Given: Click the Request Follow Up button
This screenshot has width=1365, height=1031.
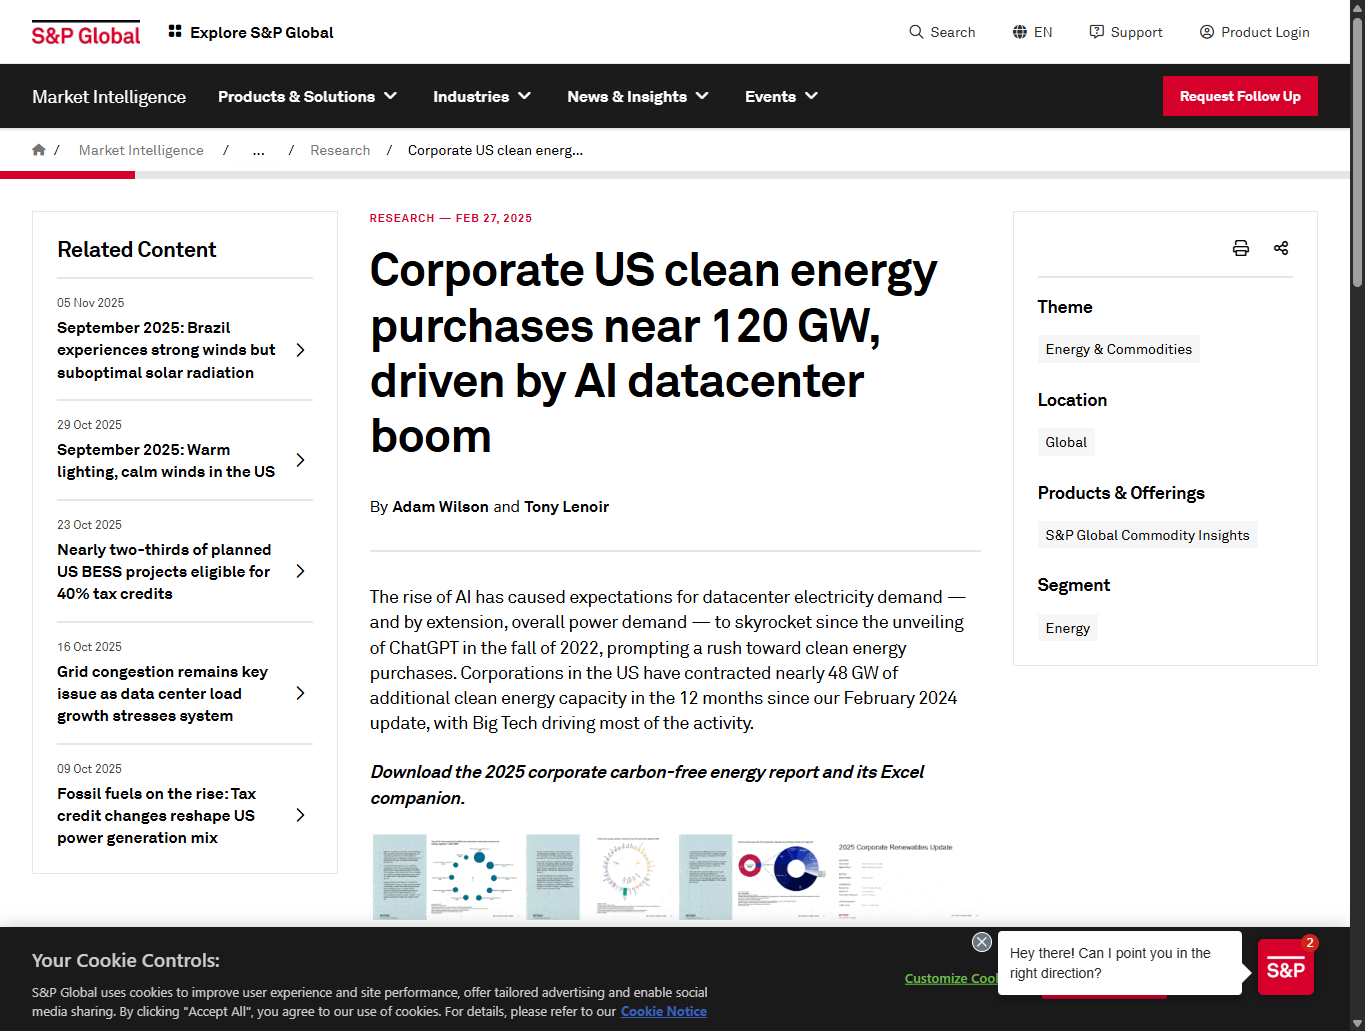Looking at the screenshot, I should point(1240,96).
